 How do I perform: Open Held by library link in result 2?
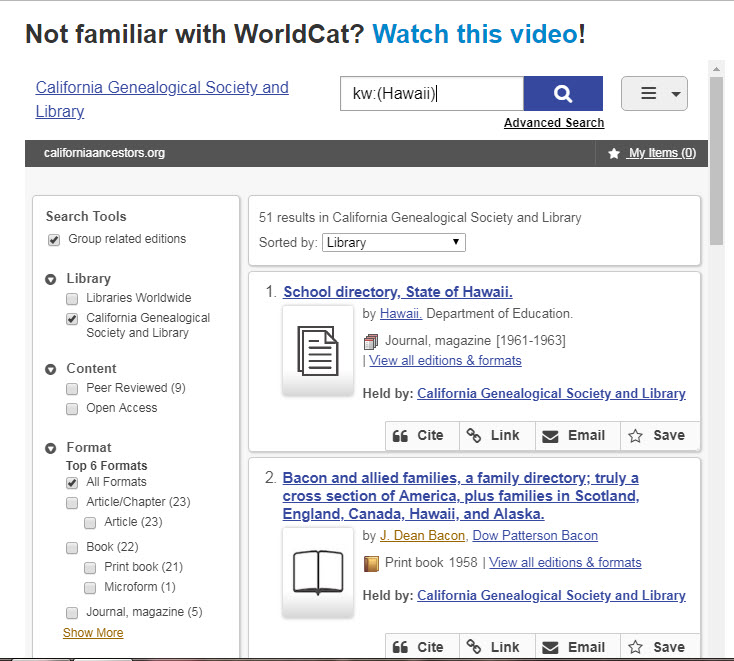point(551,595)
